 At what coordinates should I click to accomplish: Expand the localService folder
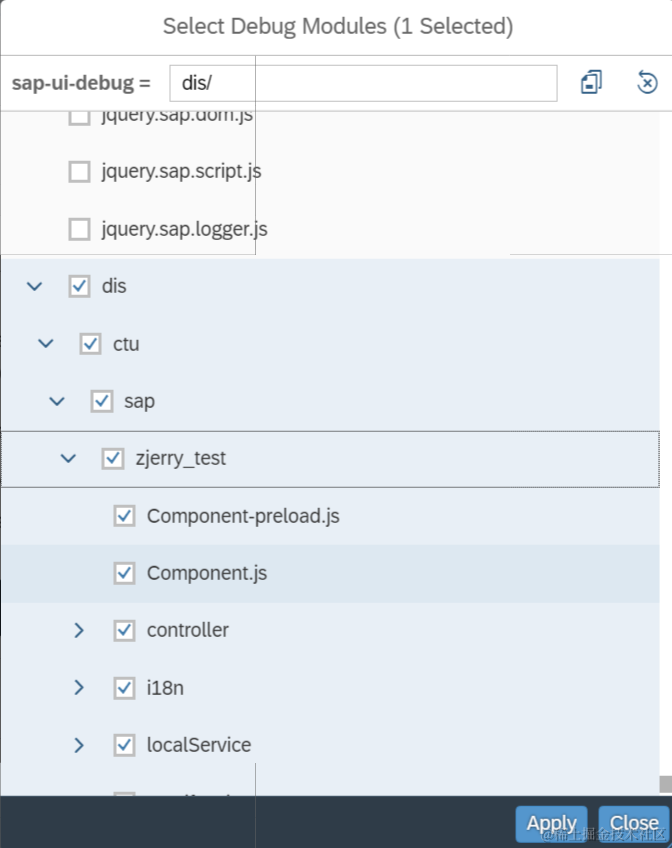click(x=79, y=745)
